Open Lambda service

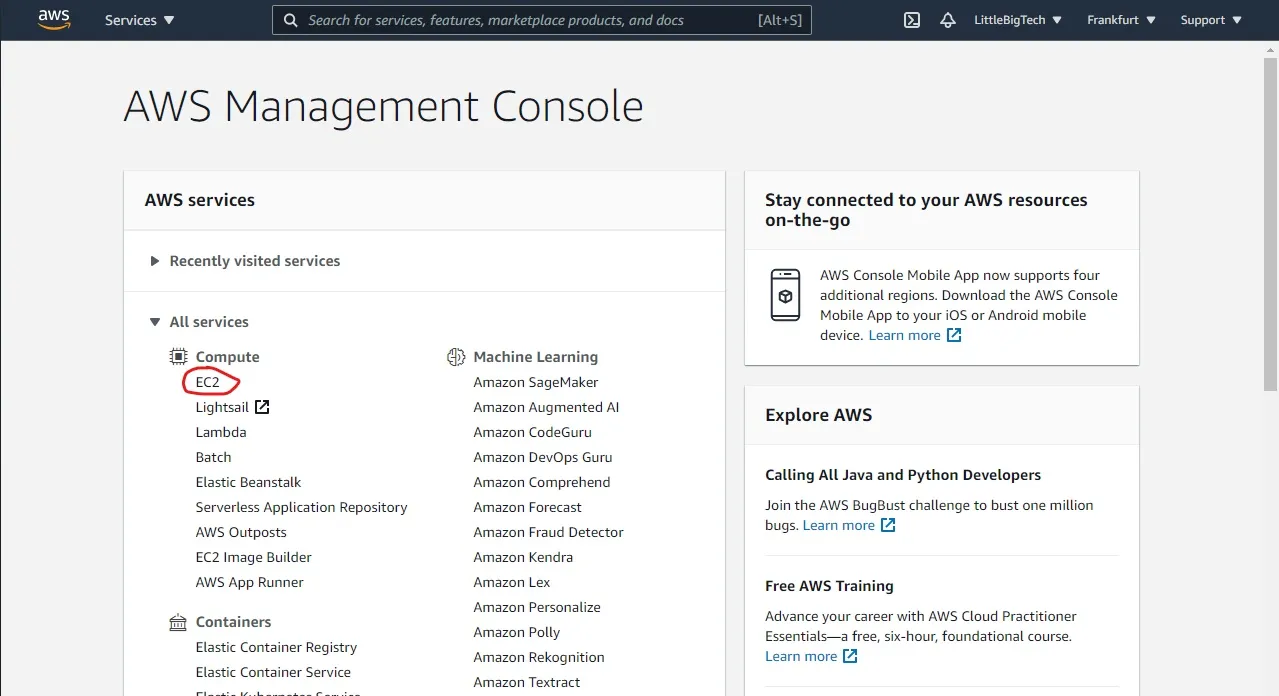click(x=221, y=432)
